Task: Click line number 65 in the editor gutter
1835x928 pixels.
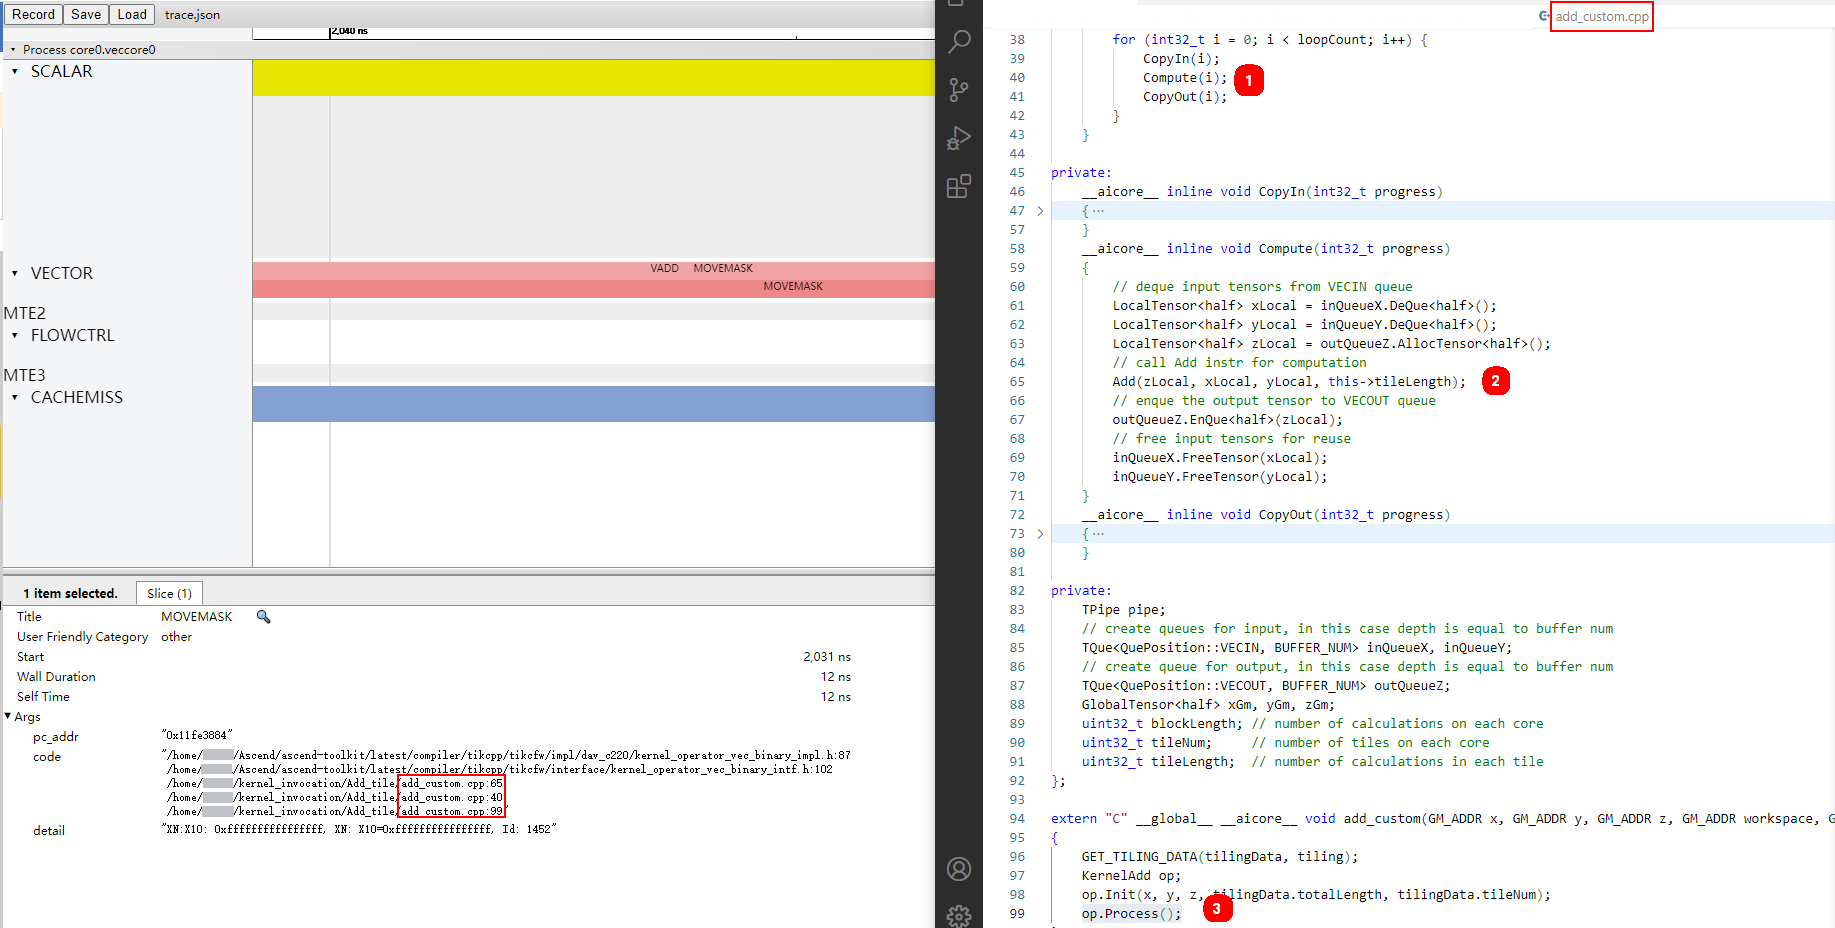Action: pyautogui.click(x=1017, y=381)
